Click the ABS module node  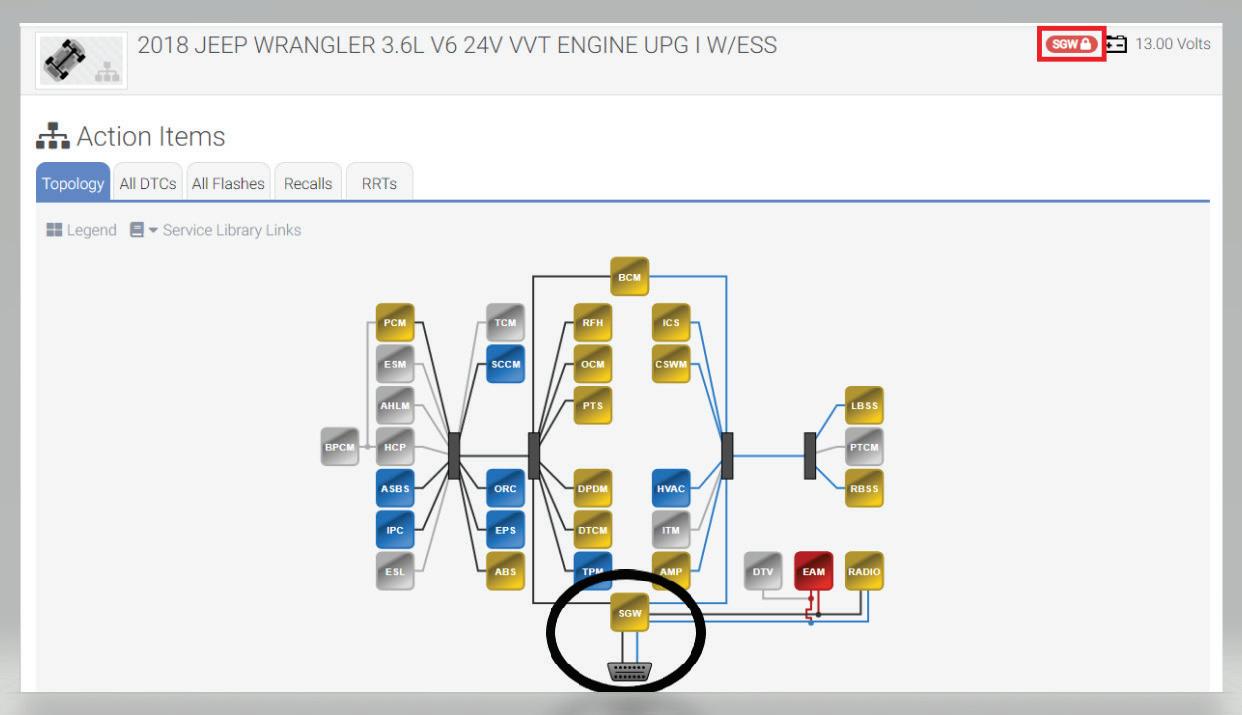click(x=505, y=572)
